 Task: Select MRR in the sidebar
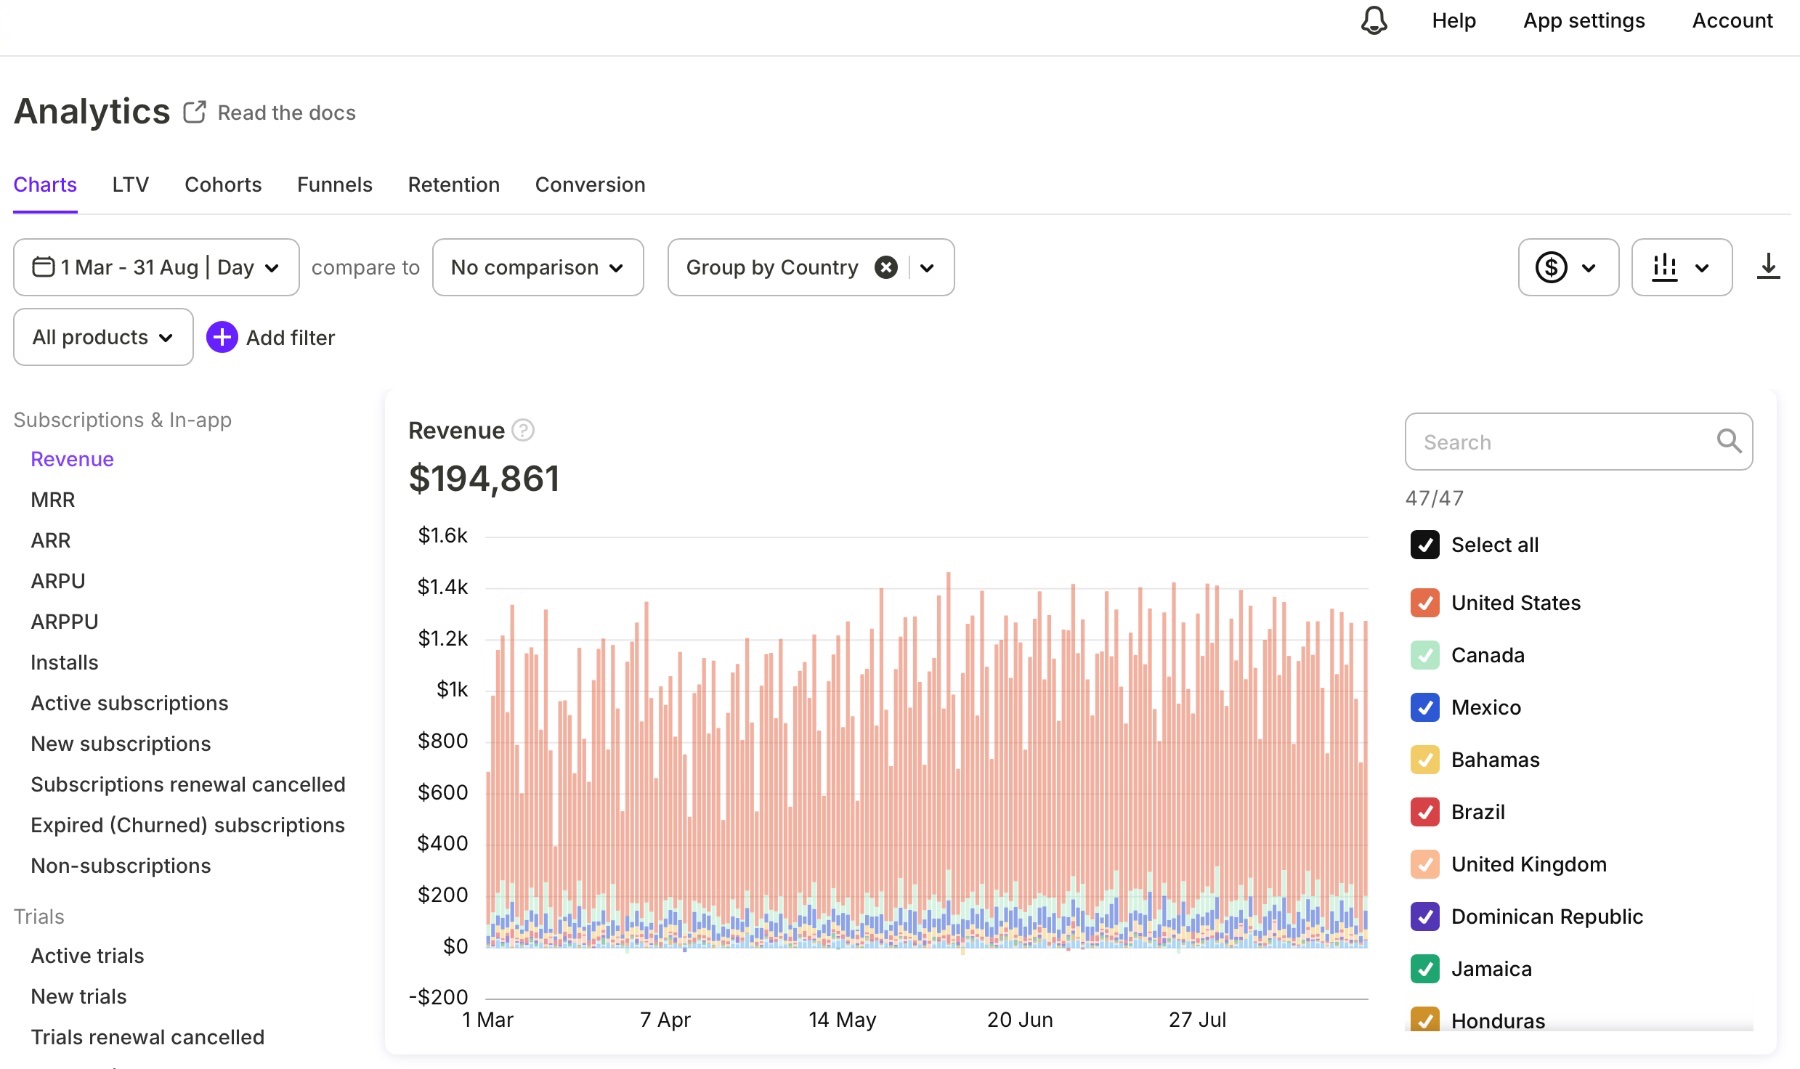[53, 500]
